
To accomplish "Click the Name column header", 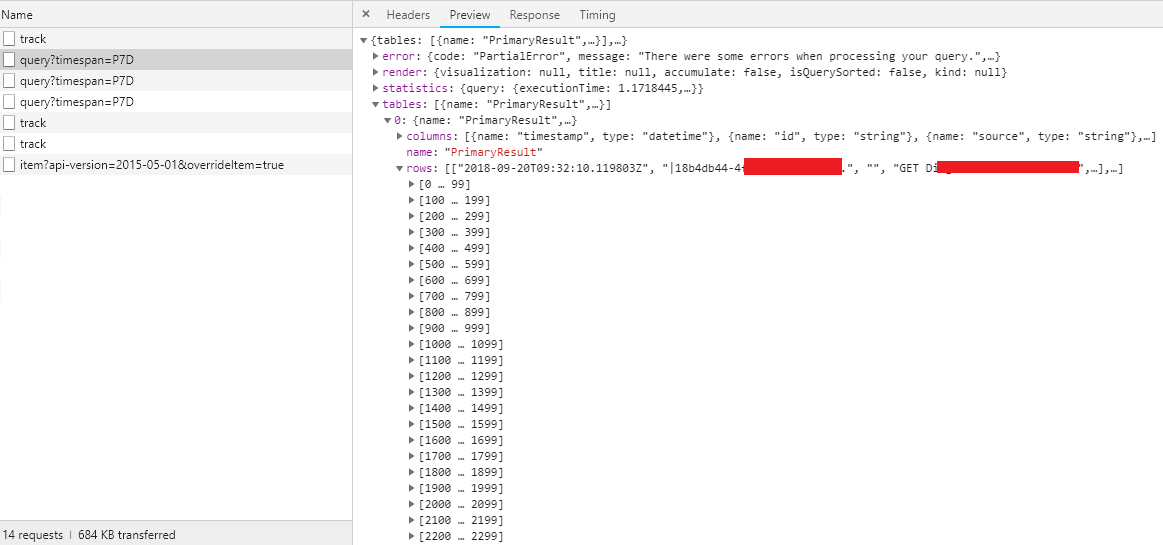I will [176, 15].
